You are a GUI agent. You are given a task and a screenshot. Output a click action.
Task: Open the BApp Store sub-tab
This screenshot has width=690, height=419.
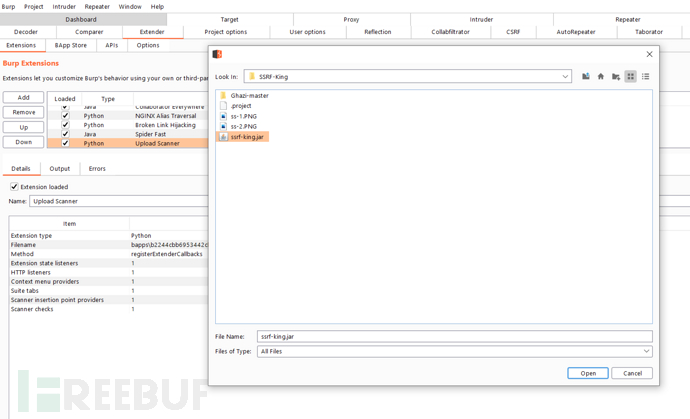[71, 45]
